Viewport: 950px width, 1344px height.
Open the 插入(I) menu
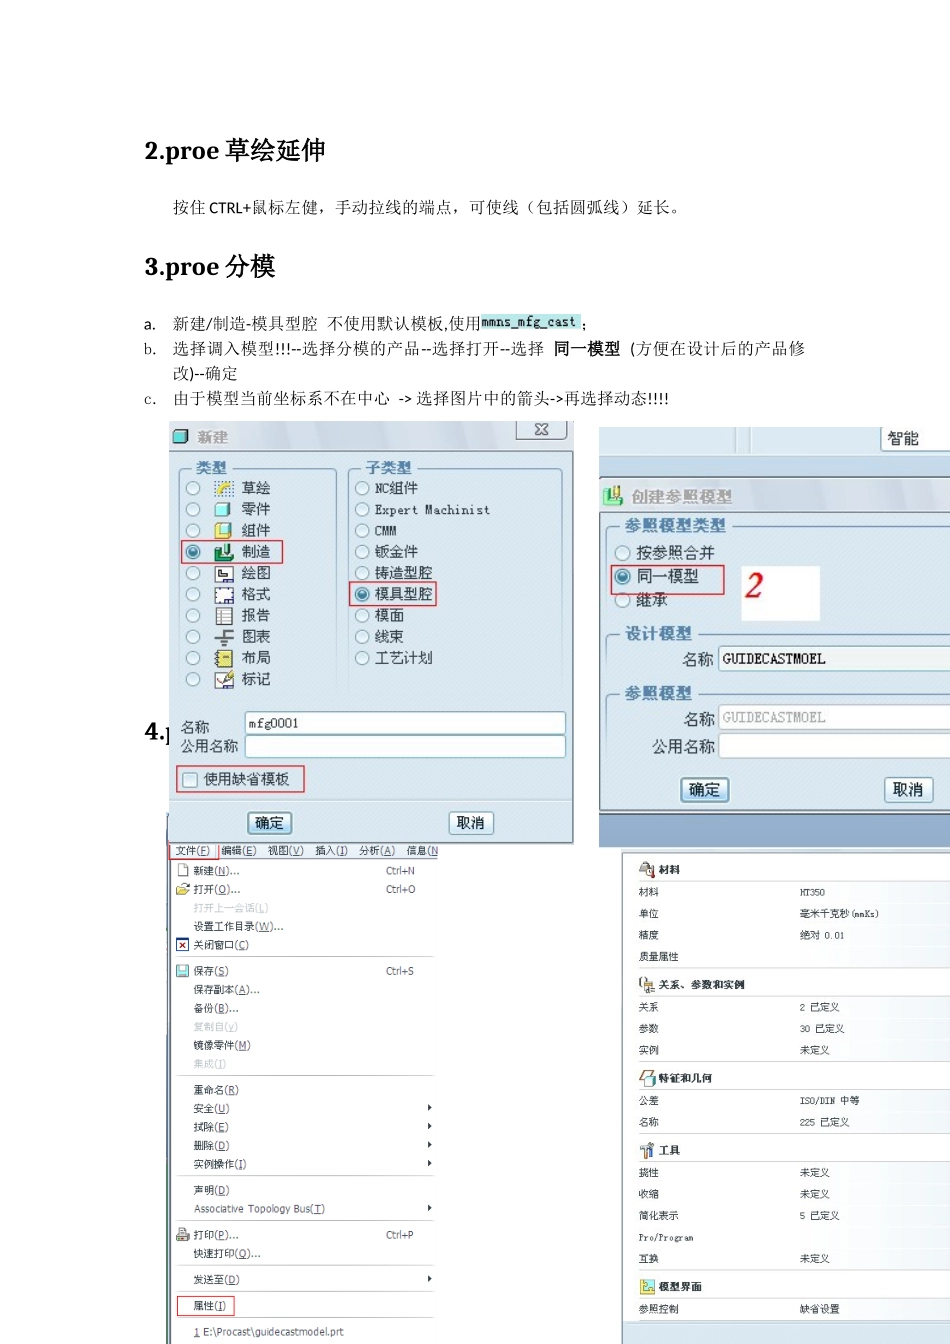click(331, 851)
